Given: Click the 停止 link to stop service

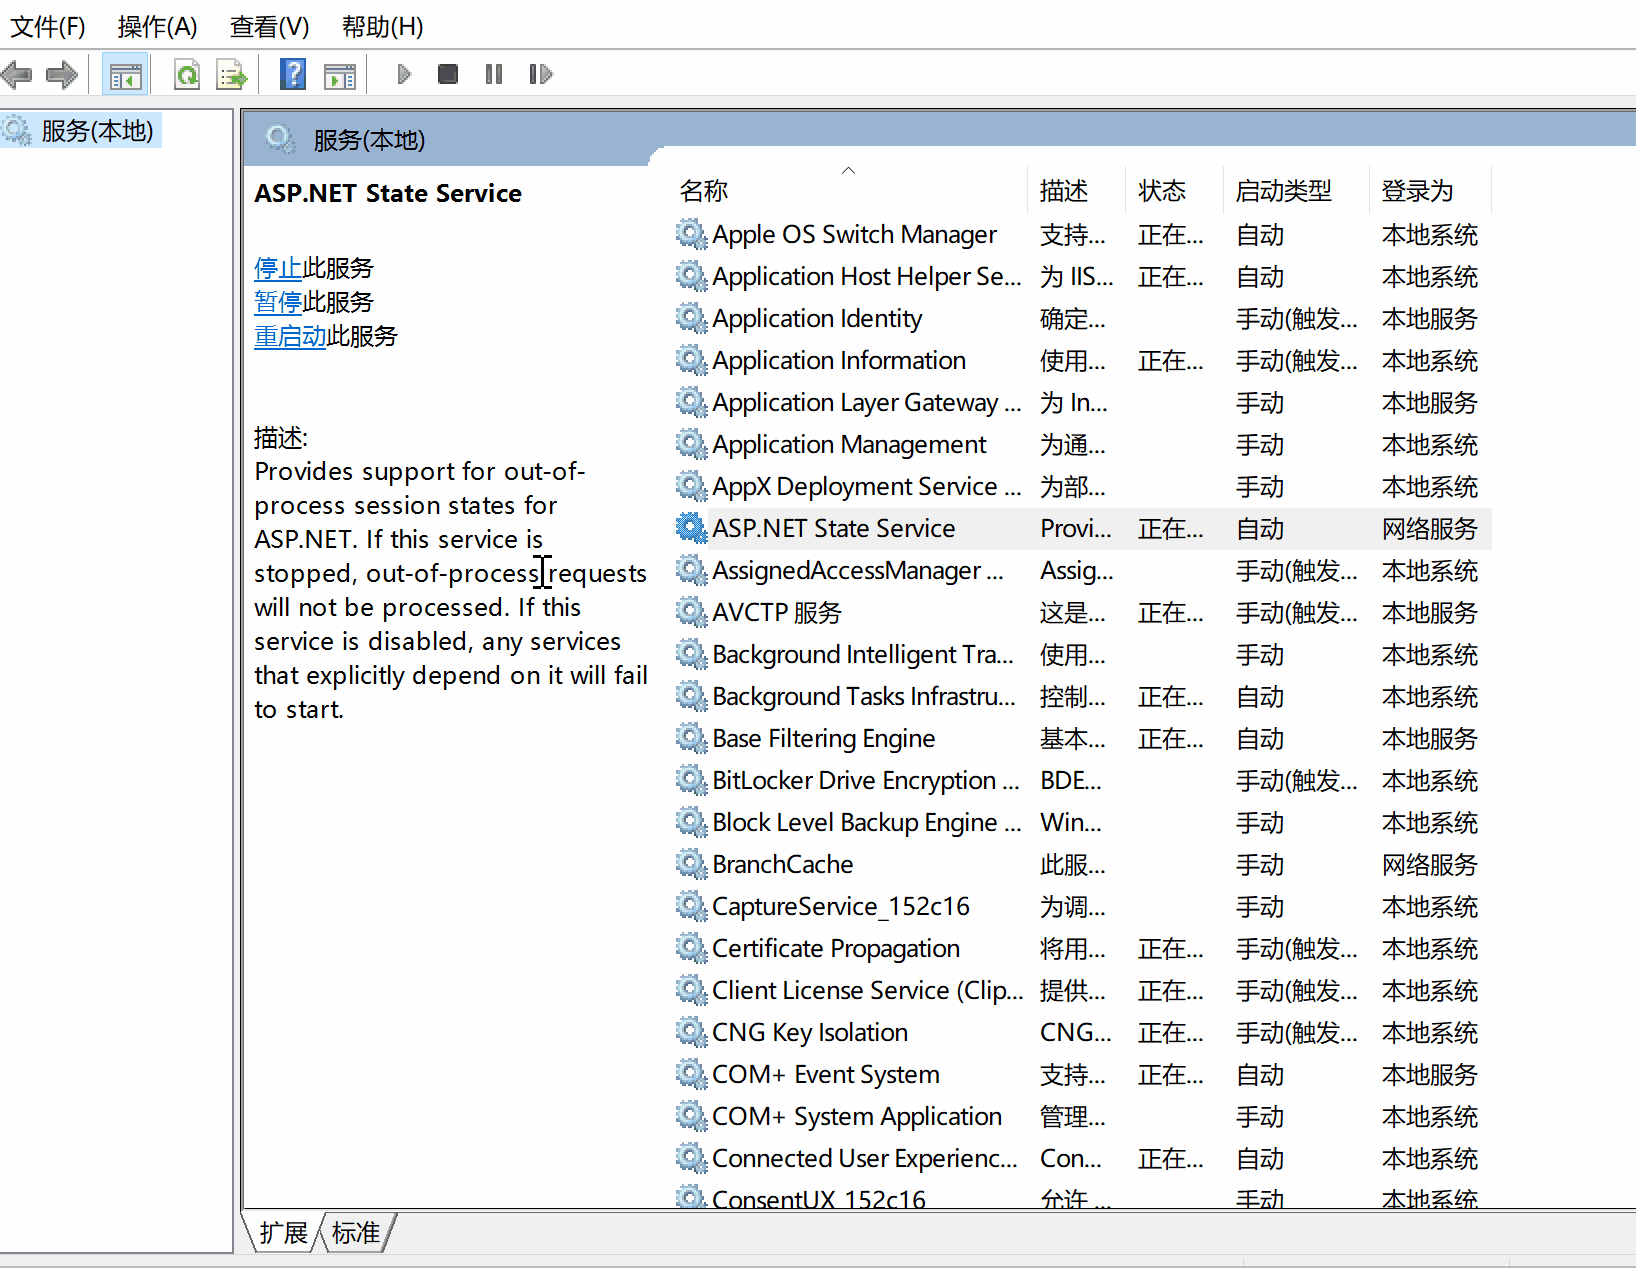Looking at the screenshot, I should (278, 268).
